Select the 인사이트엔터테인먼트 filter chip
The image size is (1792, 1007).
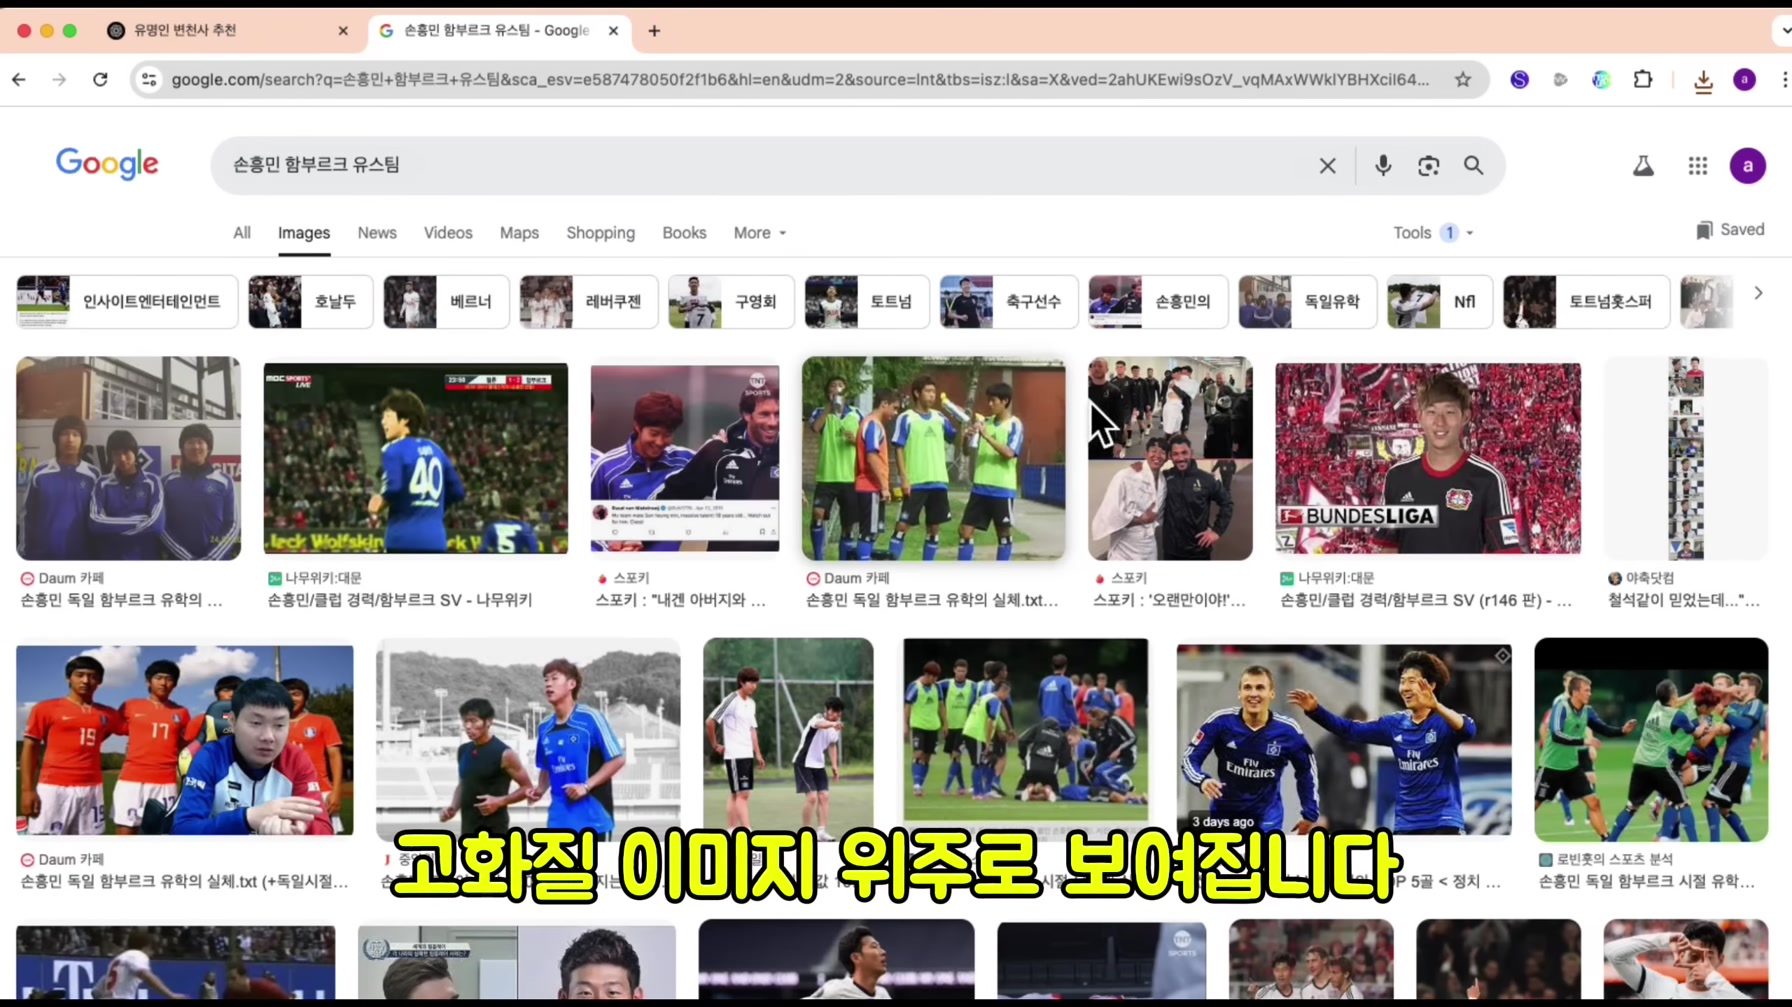[127, 302]
